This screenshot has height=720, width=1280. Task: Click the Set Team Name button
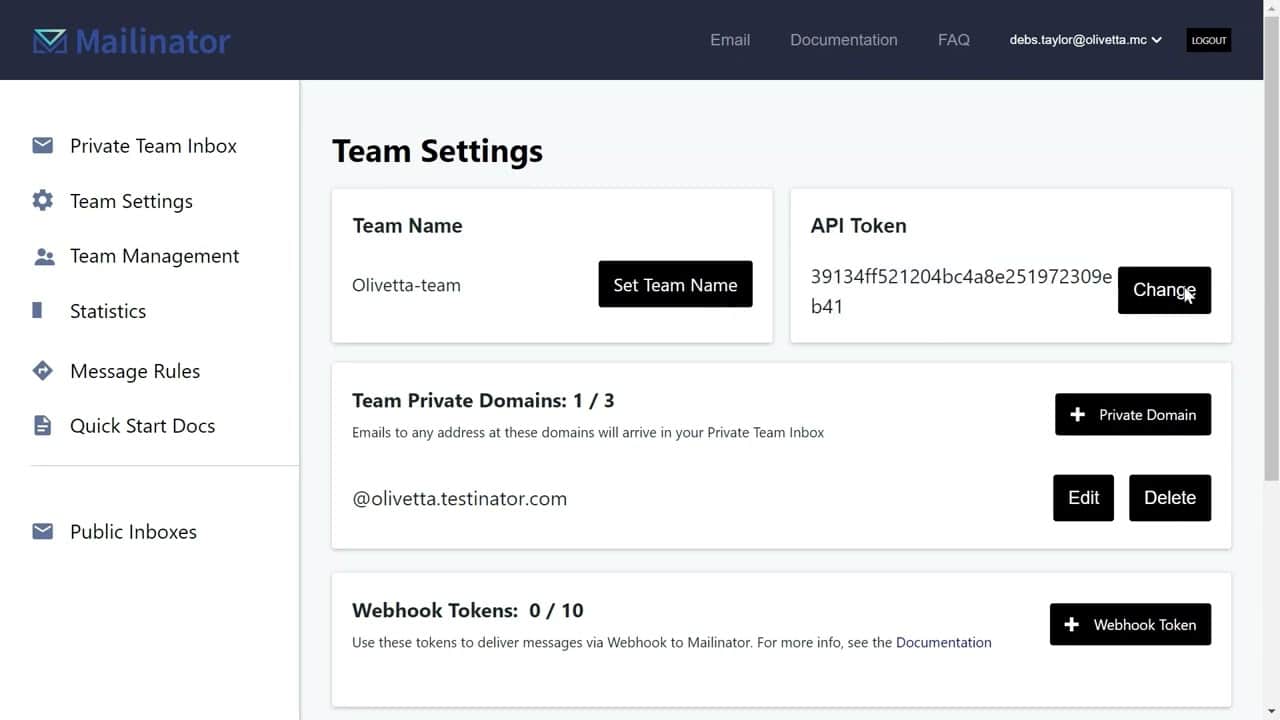point(675,285)
